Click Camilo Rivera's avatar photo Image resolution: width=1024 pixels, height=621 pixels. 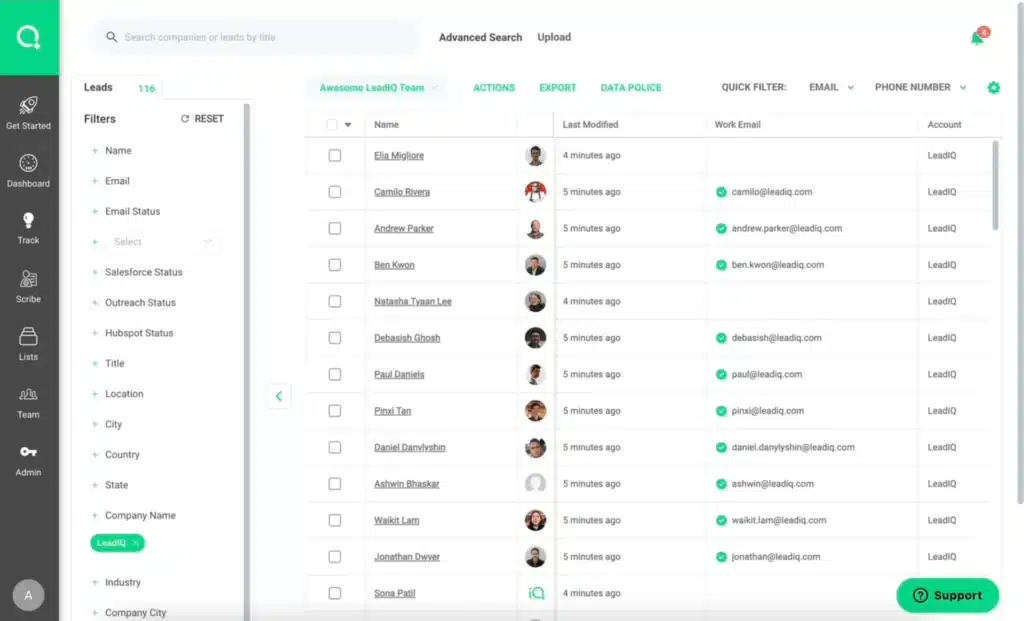click(x=535, y=191)
